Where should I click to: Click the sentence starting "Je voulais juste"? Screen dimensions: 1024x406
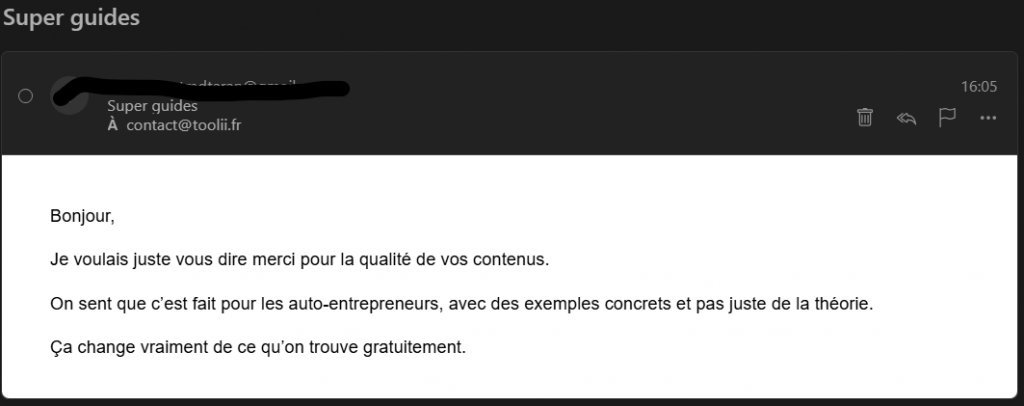coord(299,259)
